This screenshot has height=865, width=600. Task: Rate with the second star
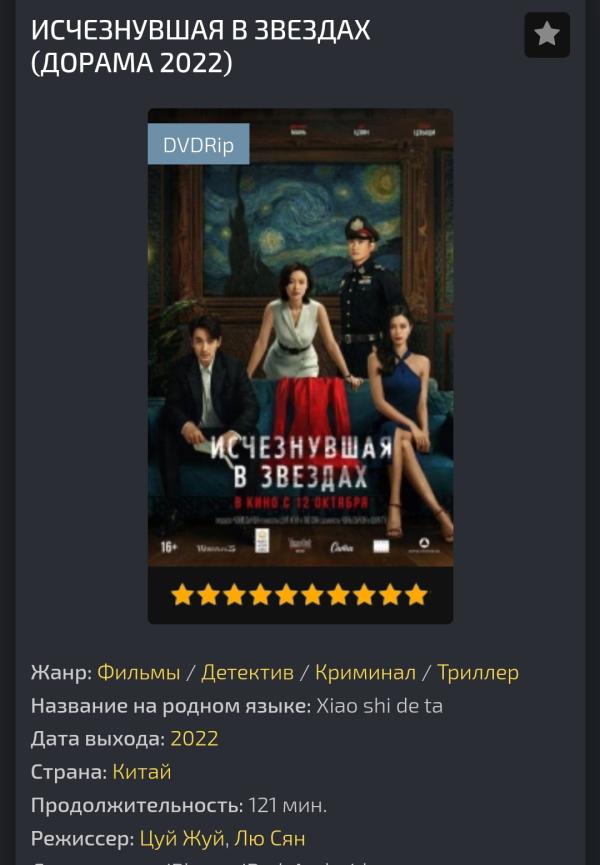[x=208, y=595]
